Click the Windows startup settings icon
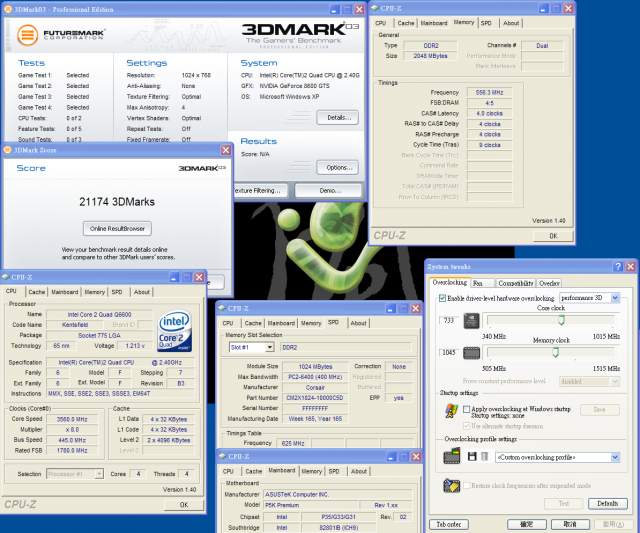Screen dimensions: 640x533 click(451, 411)
